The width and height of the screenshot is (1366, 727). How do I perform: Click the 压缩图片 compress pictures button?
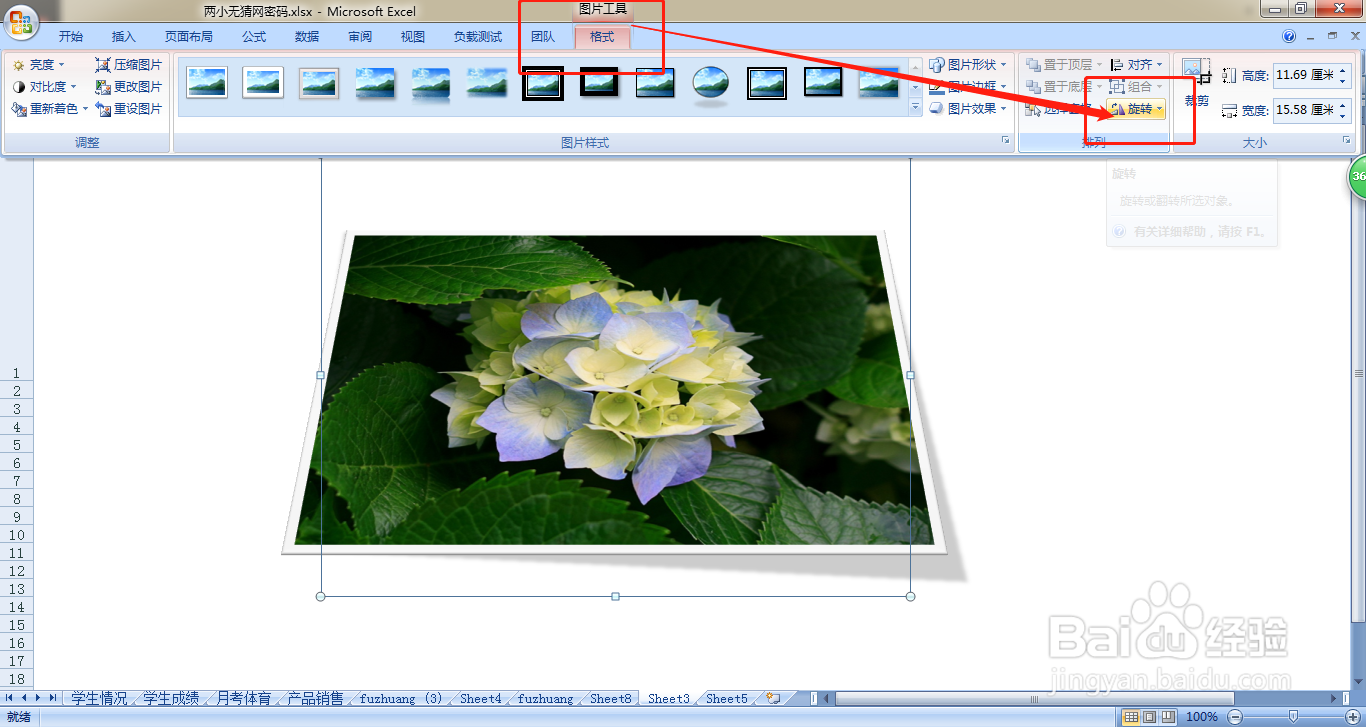[129, 65]
